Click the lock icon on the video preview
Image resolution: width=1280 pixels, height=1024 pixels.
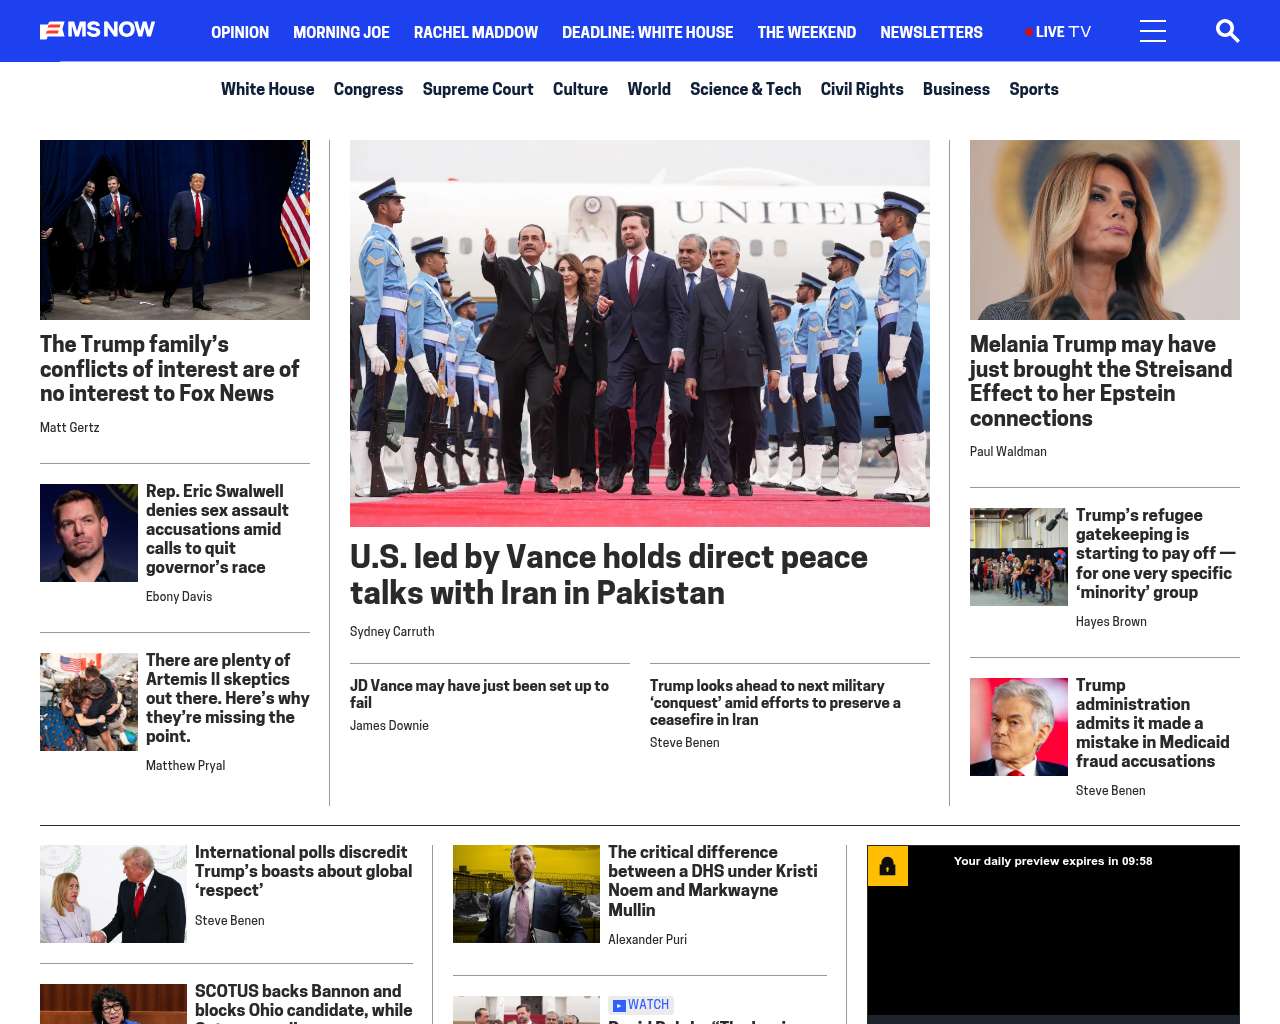887,866
